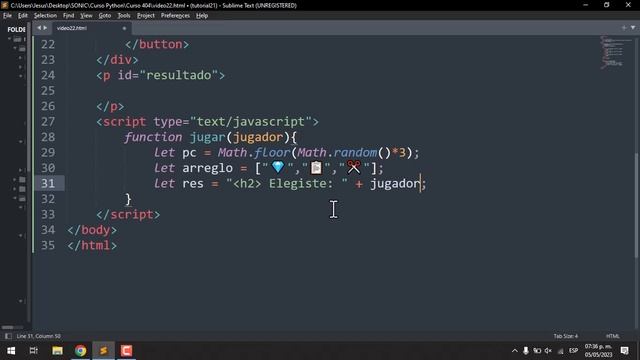
Task: Open Task View on the taskbar
Action: (x=34, y=351)
